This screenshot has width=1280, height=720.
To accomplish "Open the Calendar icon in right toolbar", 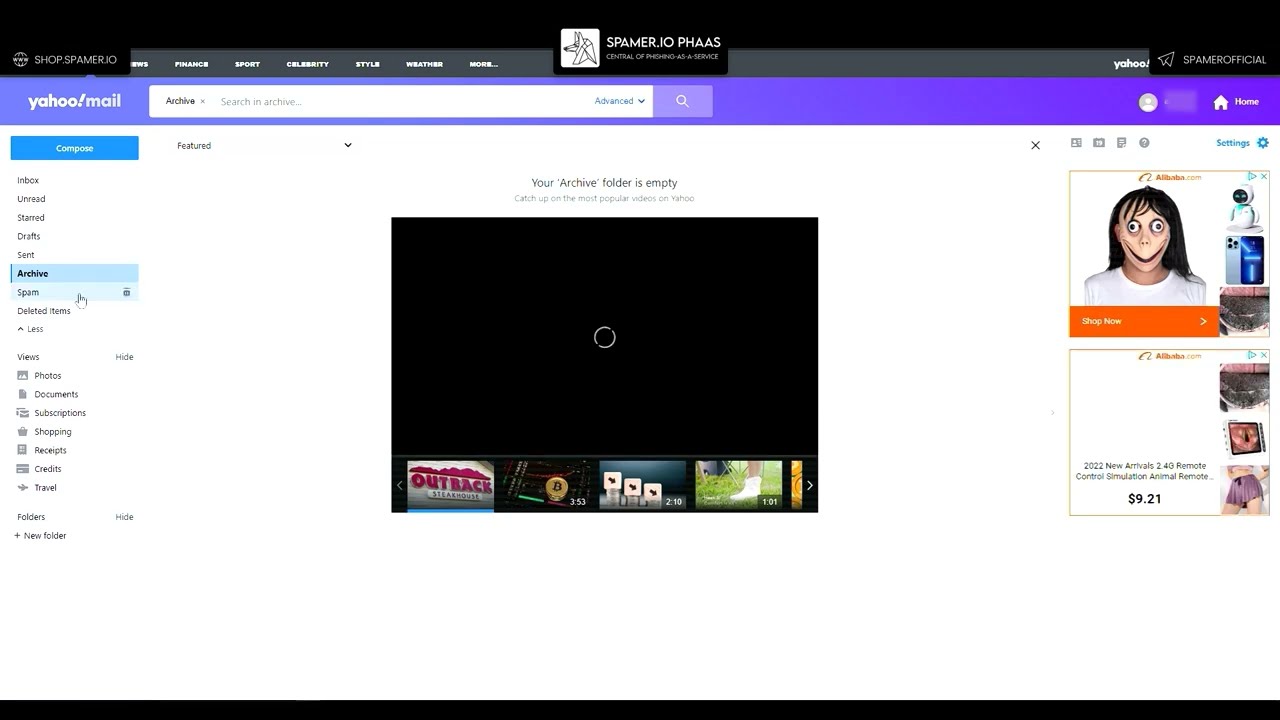I will pyautogui.click(x=1099, y=143).
